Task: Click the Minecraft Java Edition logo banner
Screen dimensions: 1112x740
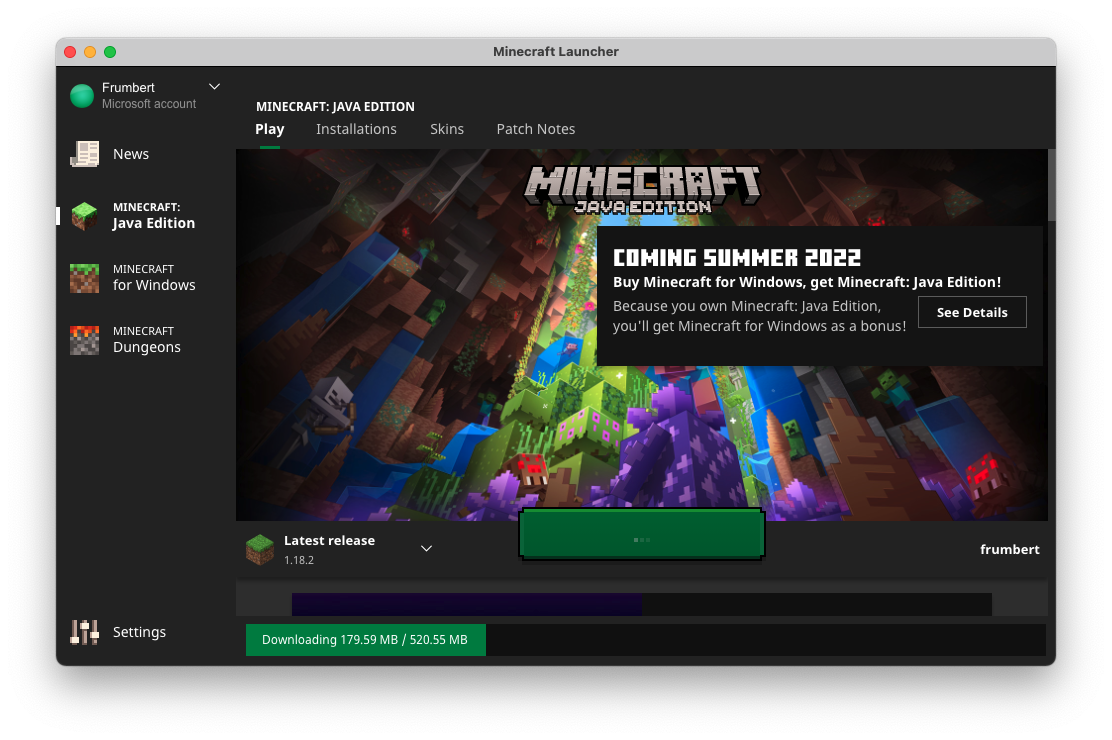Action: click(x=642, y=189)
